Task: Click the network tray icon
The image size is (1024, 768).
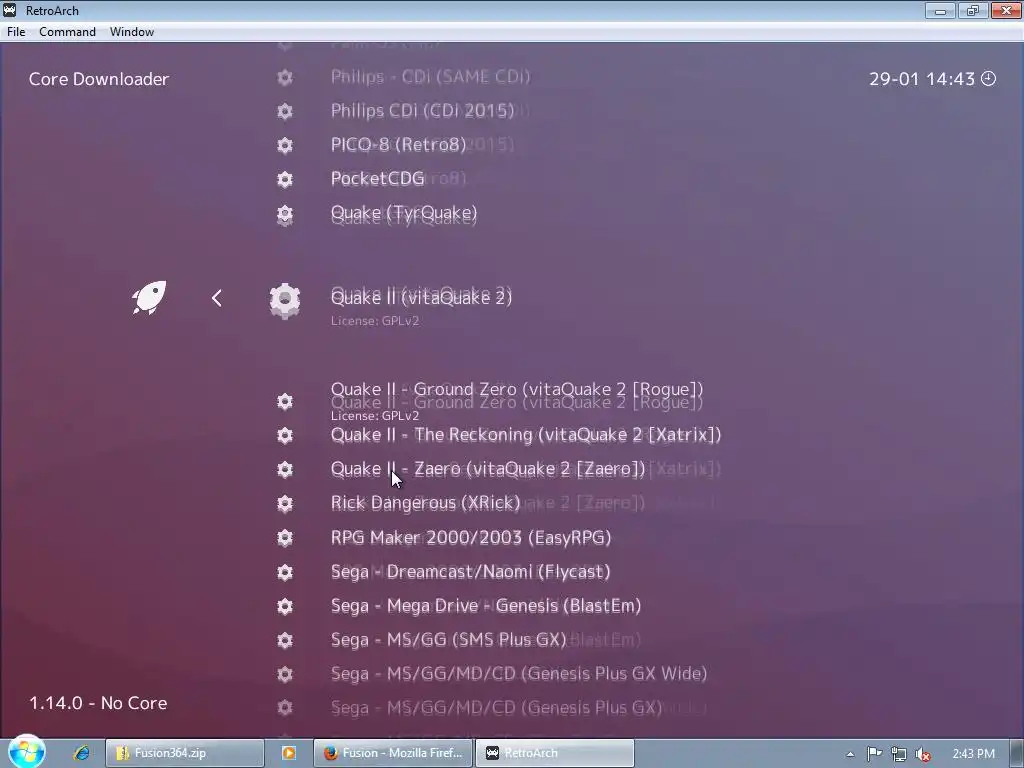Action: pos(899,754)
